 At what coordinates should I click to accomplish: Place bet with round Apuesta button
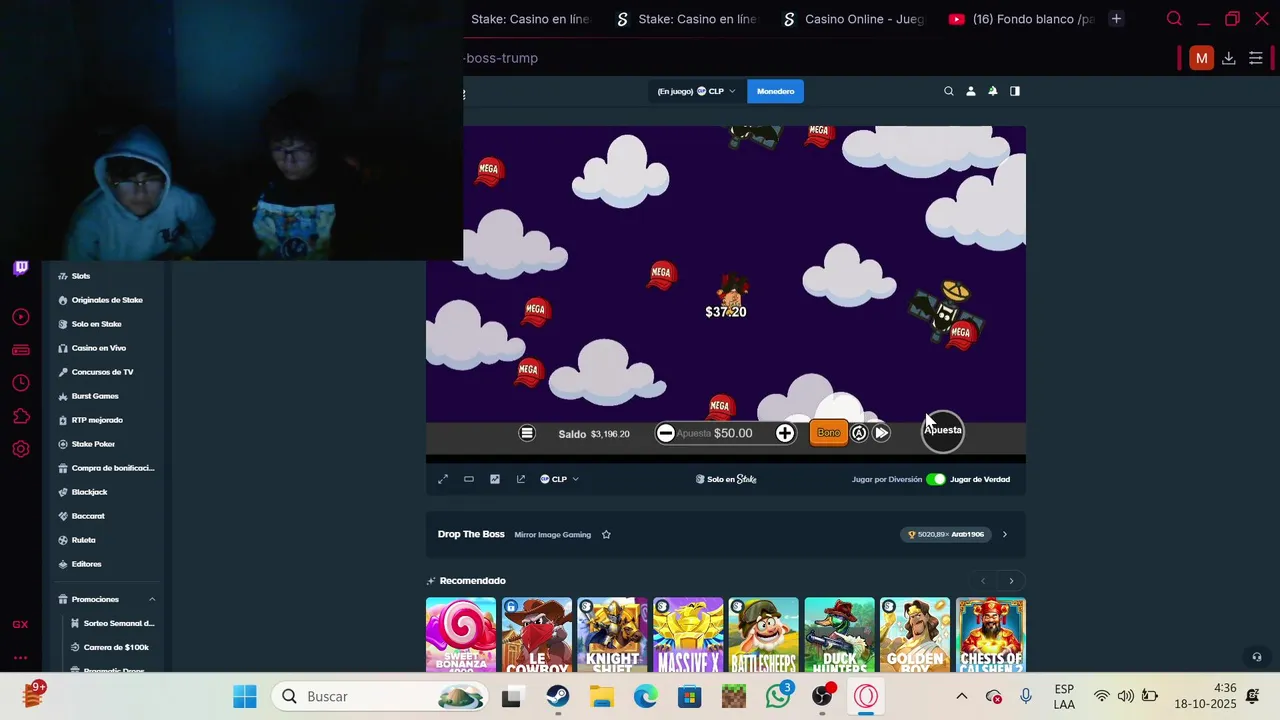pyautogui.click(x=943, y=430)
